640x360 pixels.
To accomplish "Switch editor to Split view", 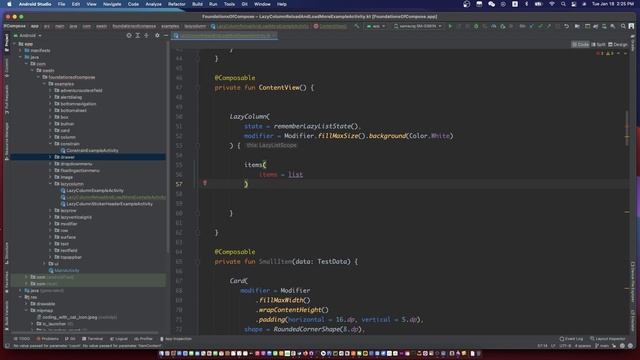I will [598, 44].
